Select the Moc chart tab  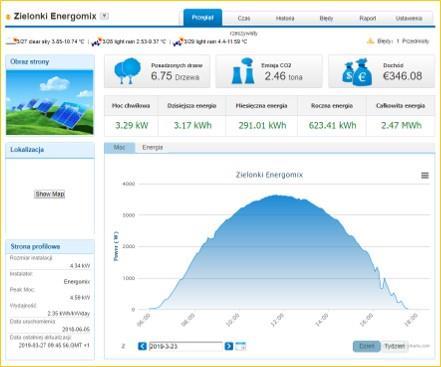tap(120, 147)
